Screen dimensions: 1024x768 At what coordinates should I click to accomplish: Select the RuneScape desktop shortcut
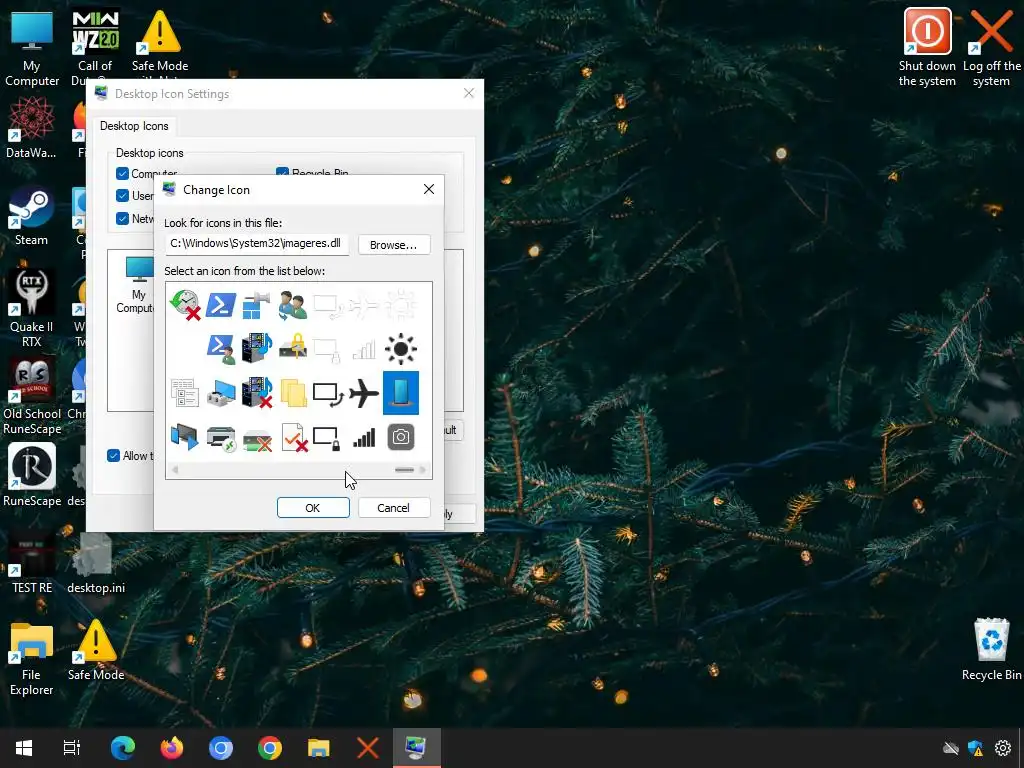coord(31,476)
